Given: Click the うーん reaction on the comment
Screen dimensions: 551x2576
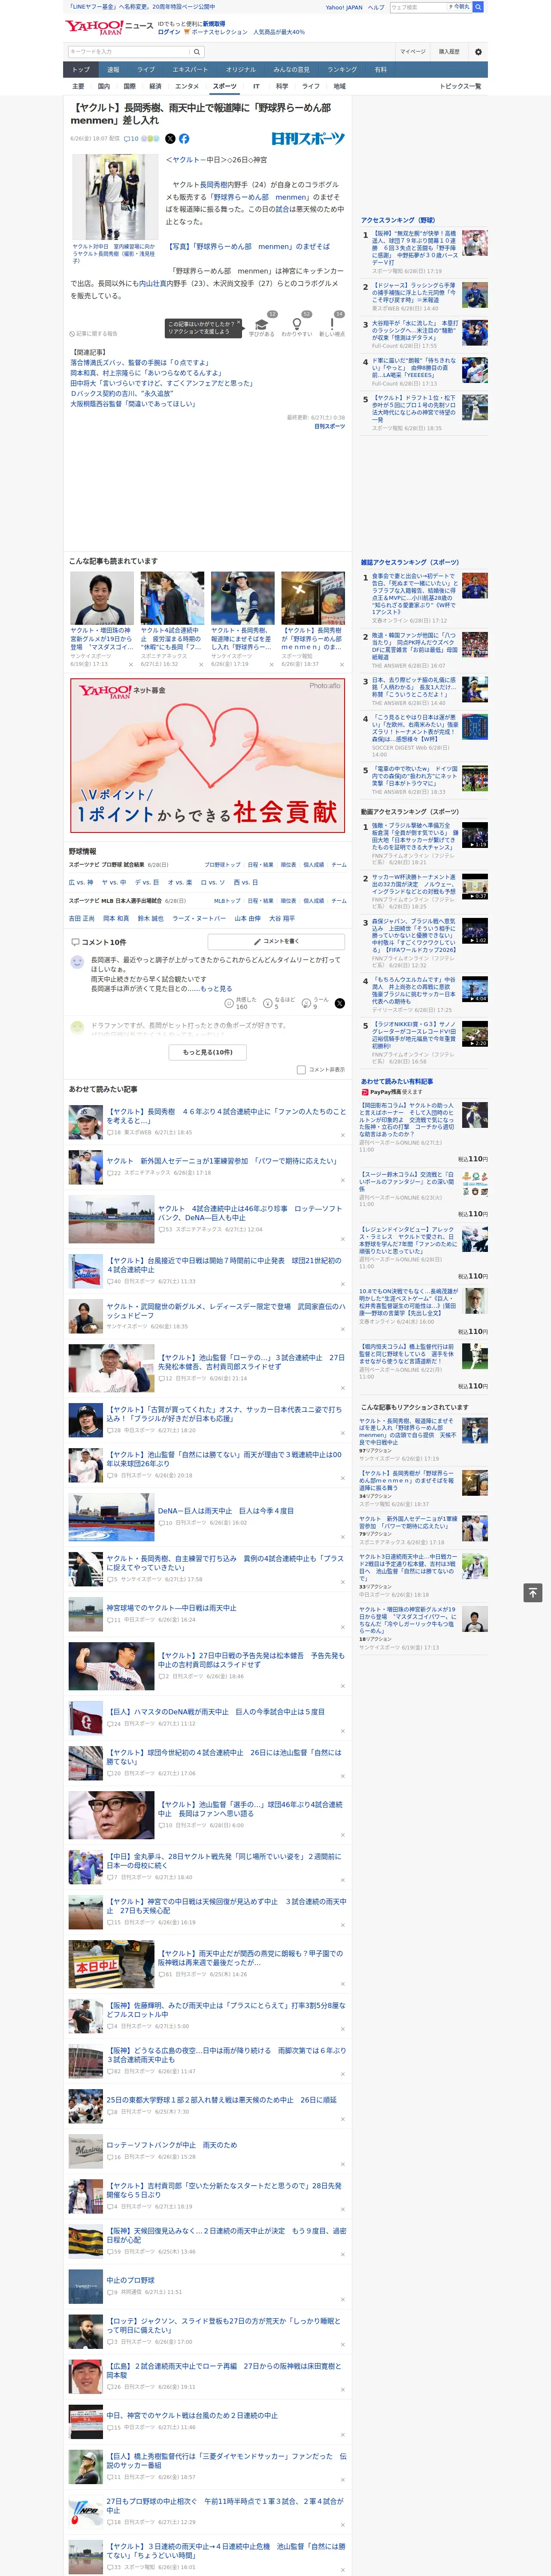Looking at the screenshot, I should tap(316, 1002).
